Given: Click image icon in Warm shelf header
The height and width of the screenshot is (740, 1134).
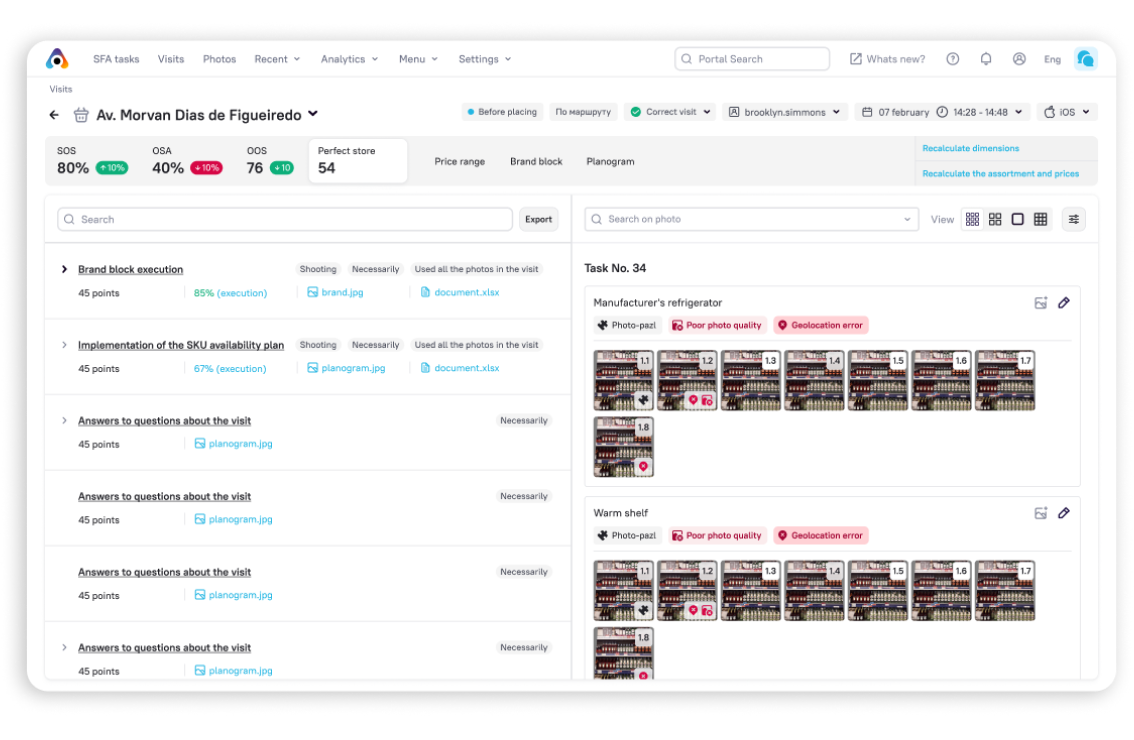Looking at the screenshot, I should [1041, 513].
